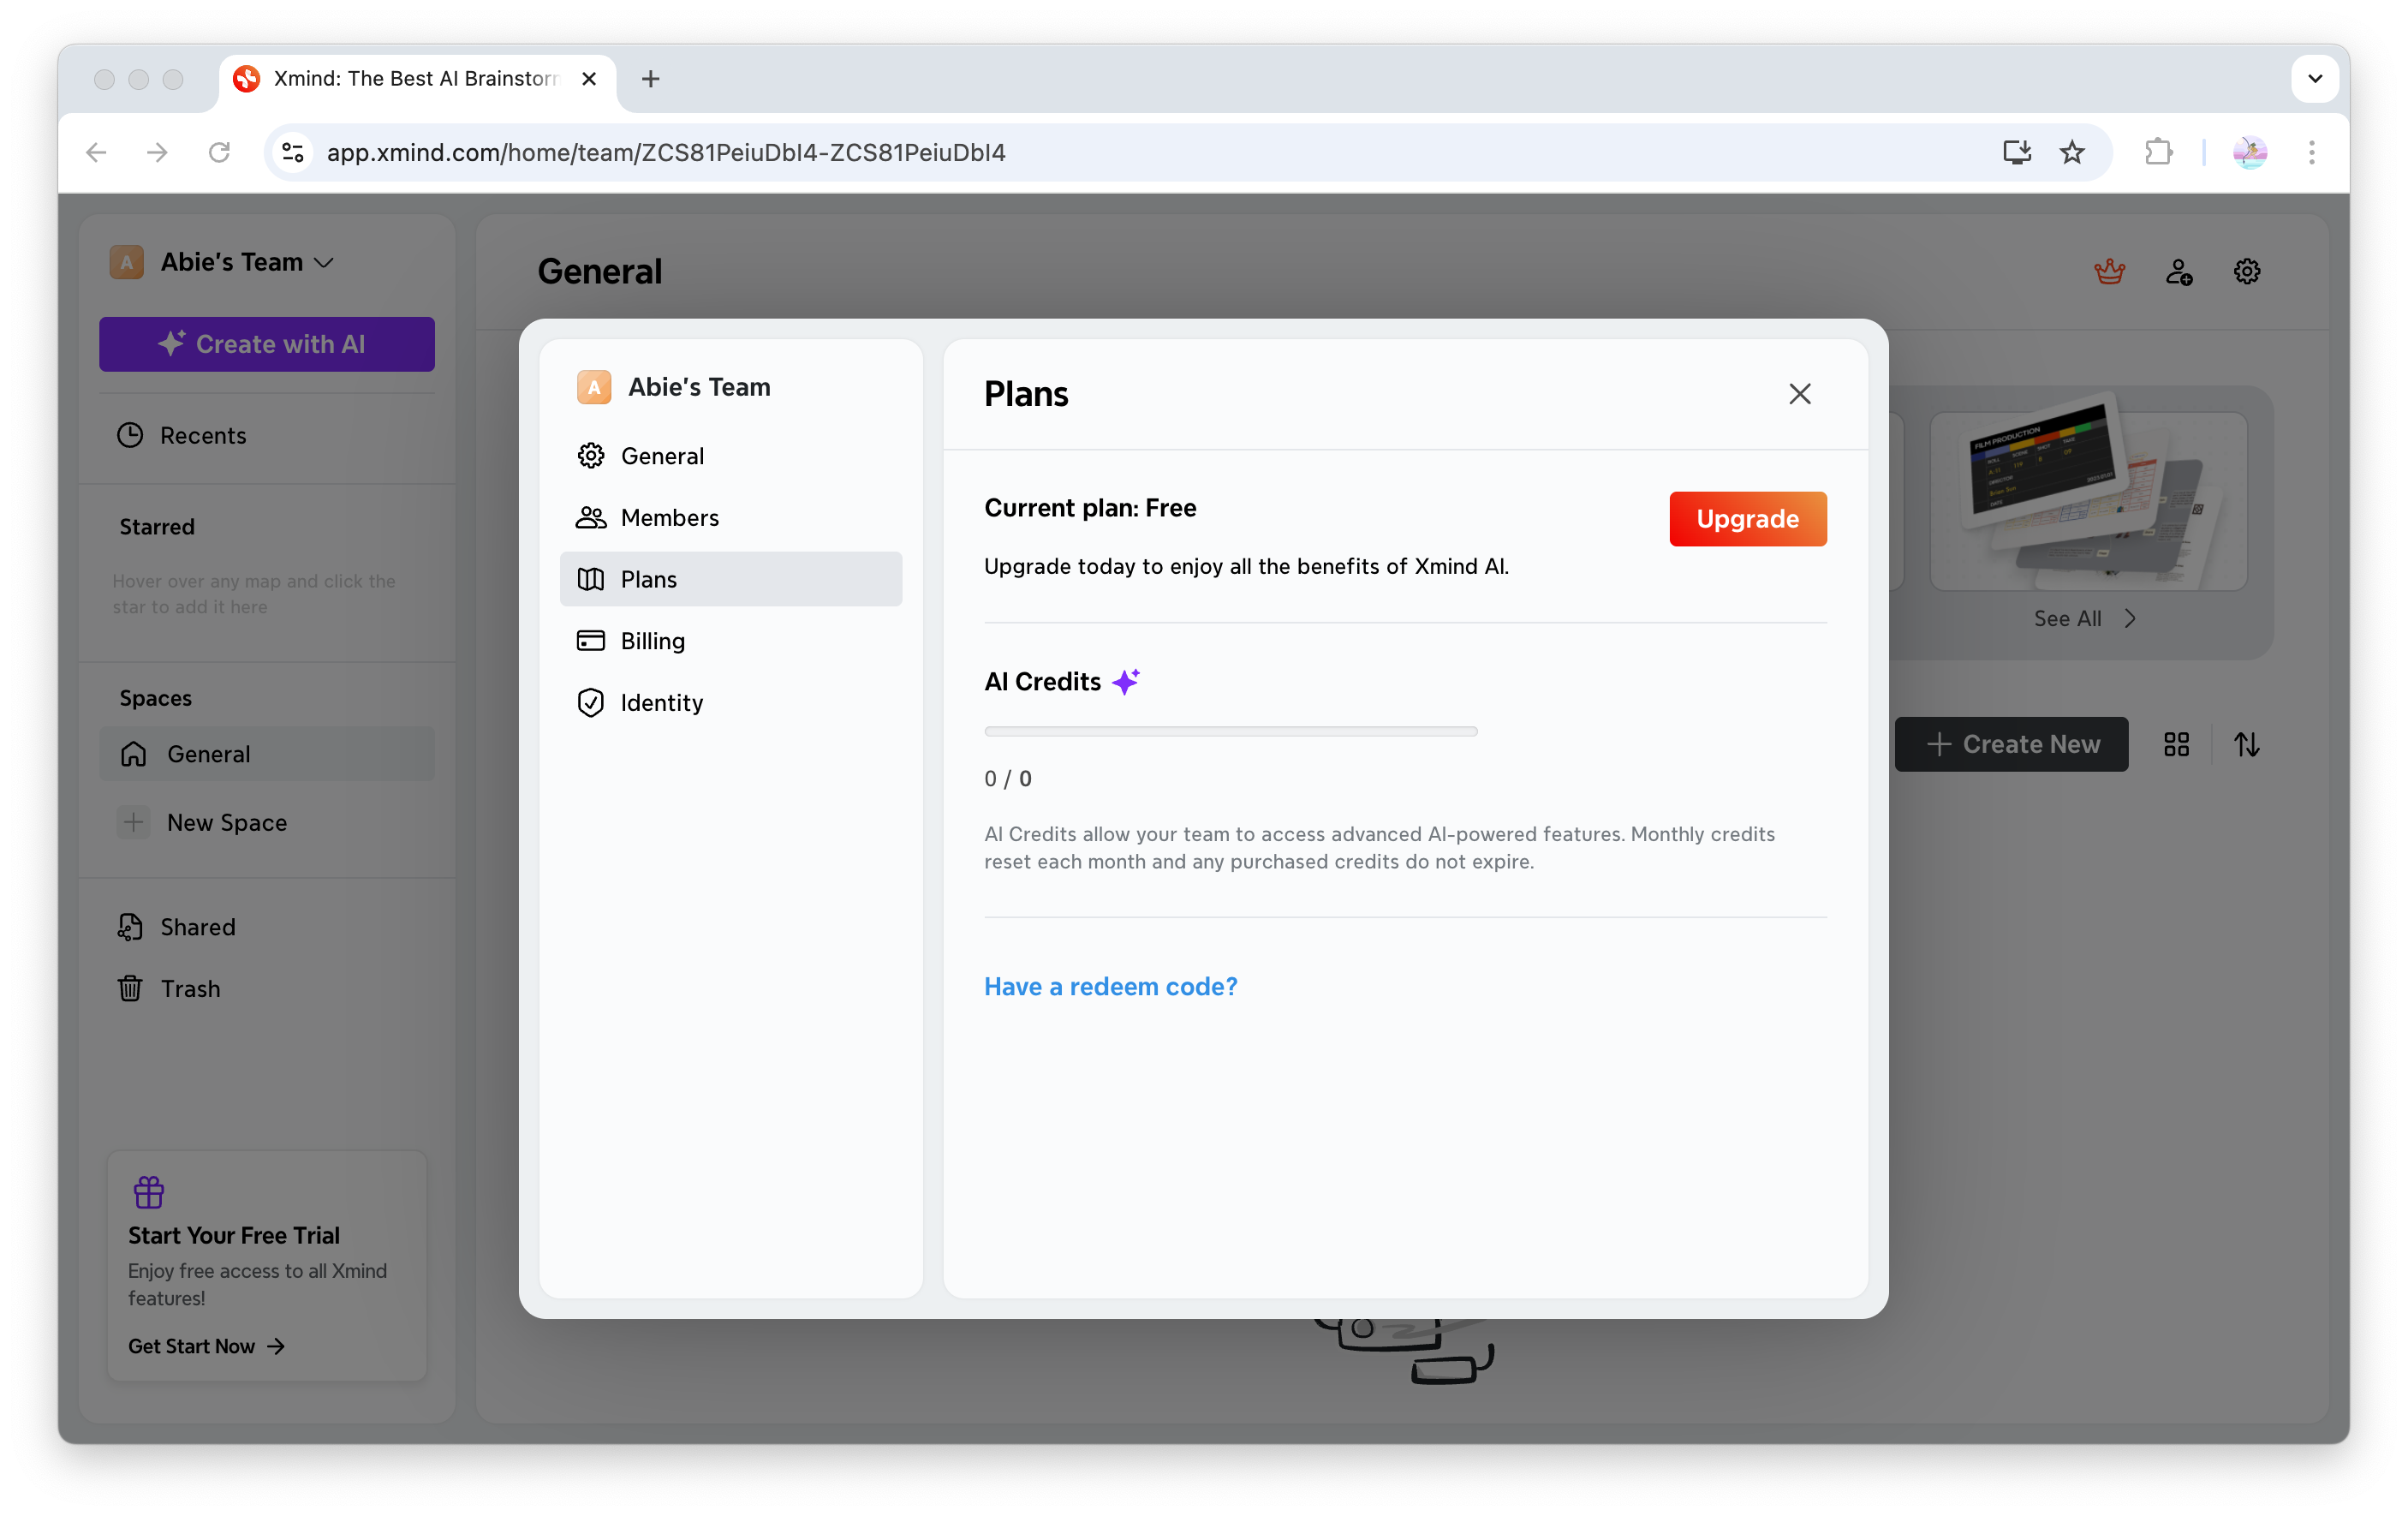The width and height of the screenshot is (2408, 1516).
Task: Open the General settings tab in dialog
Action: click(x=730, y=456)
